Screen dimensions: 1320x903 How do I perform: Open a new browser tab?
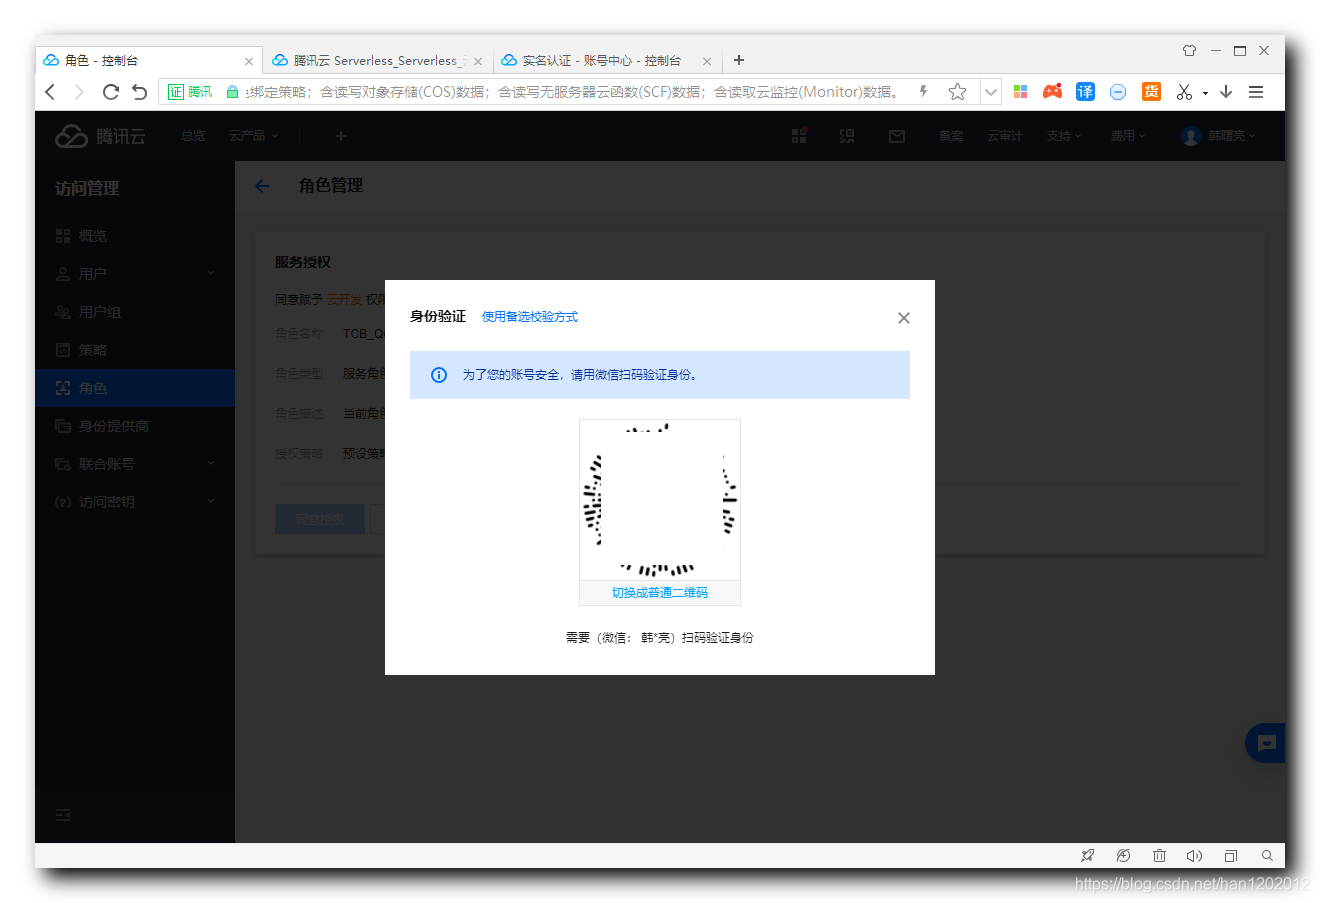(739, 60)
